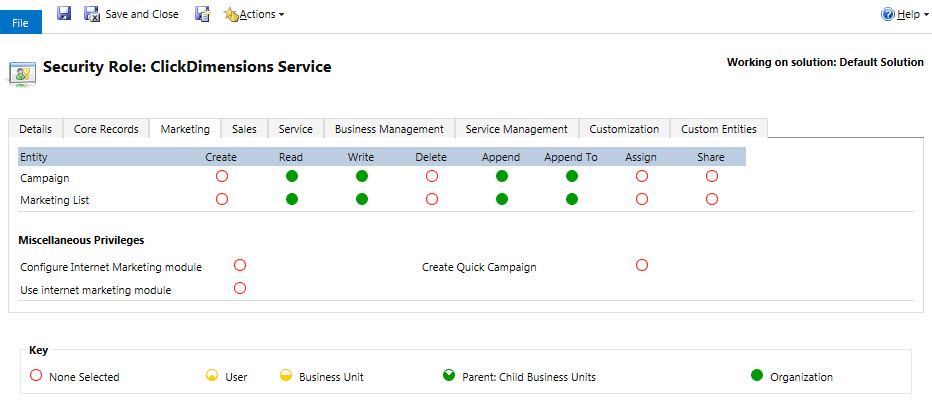Click the Write column header
This screenshot has width=932, height=406.
tap(361, 158)
